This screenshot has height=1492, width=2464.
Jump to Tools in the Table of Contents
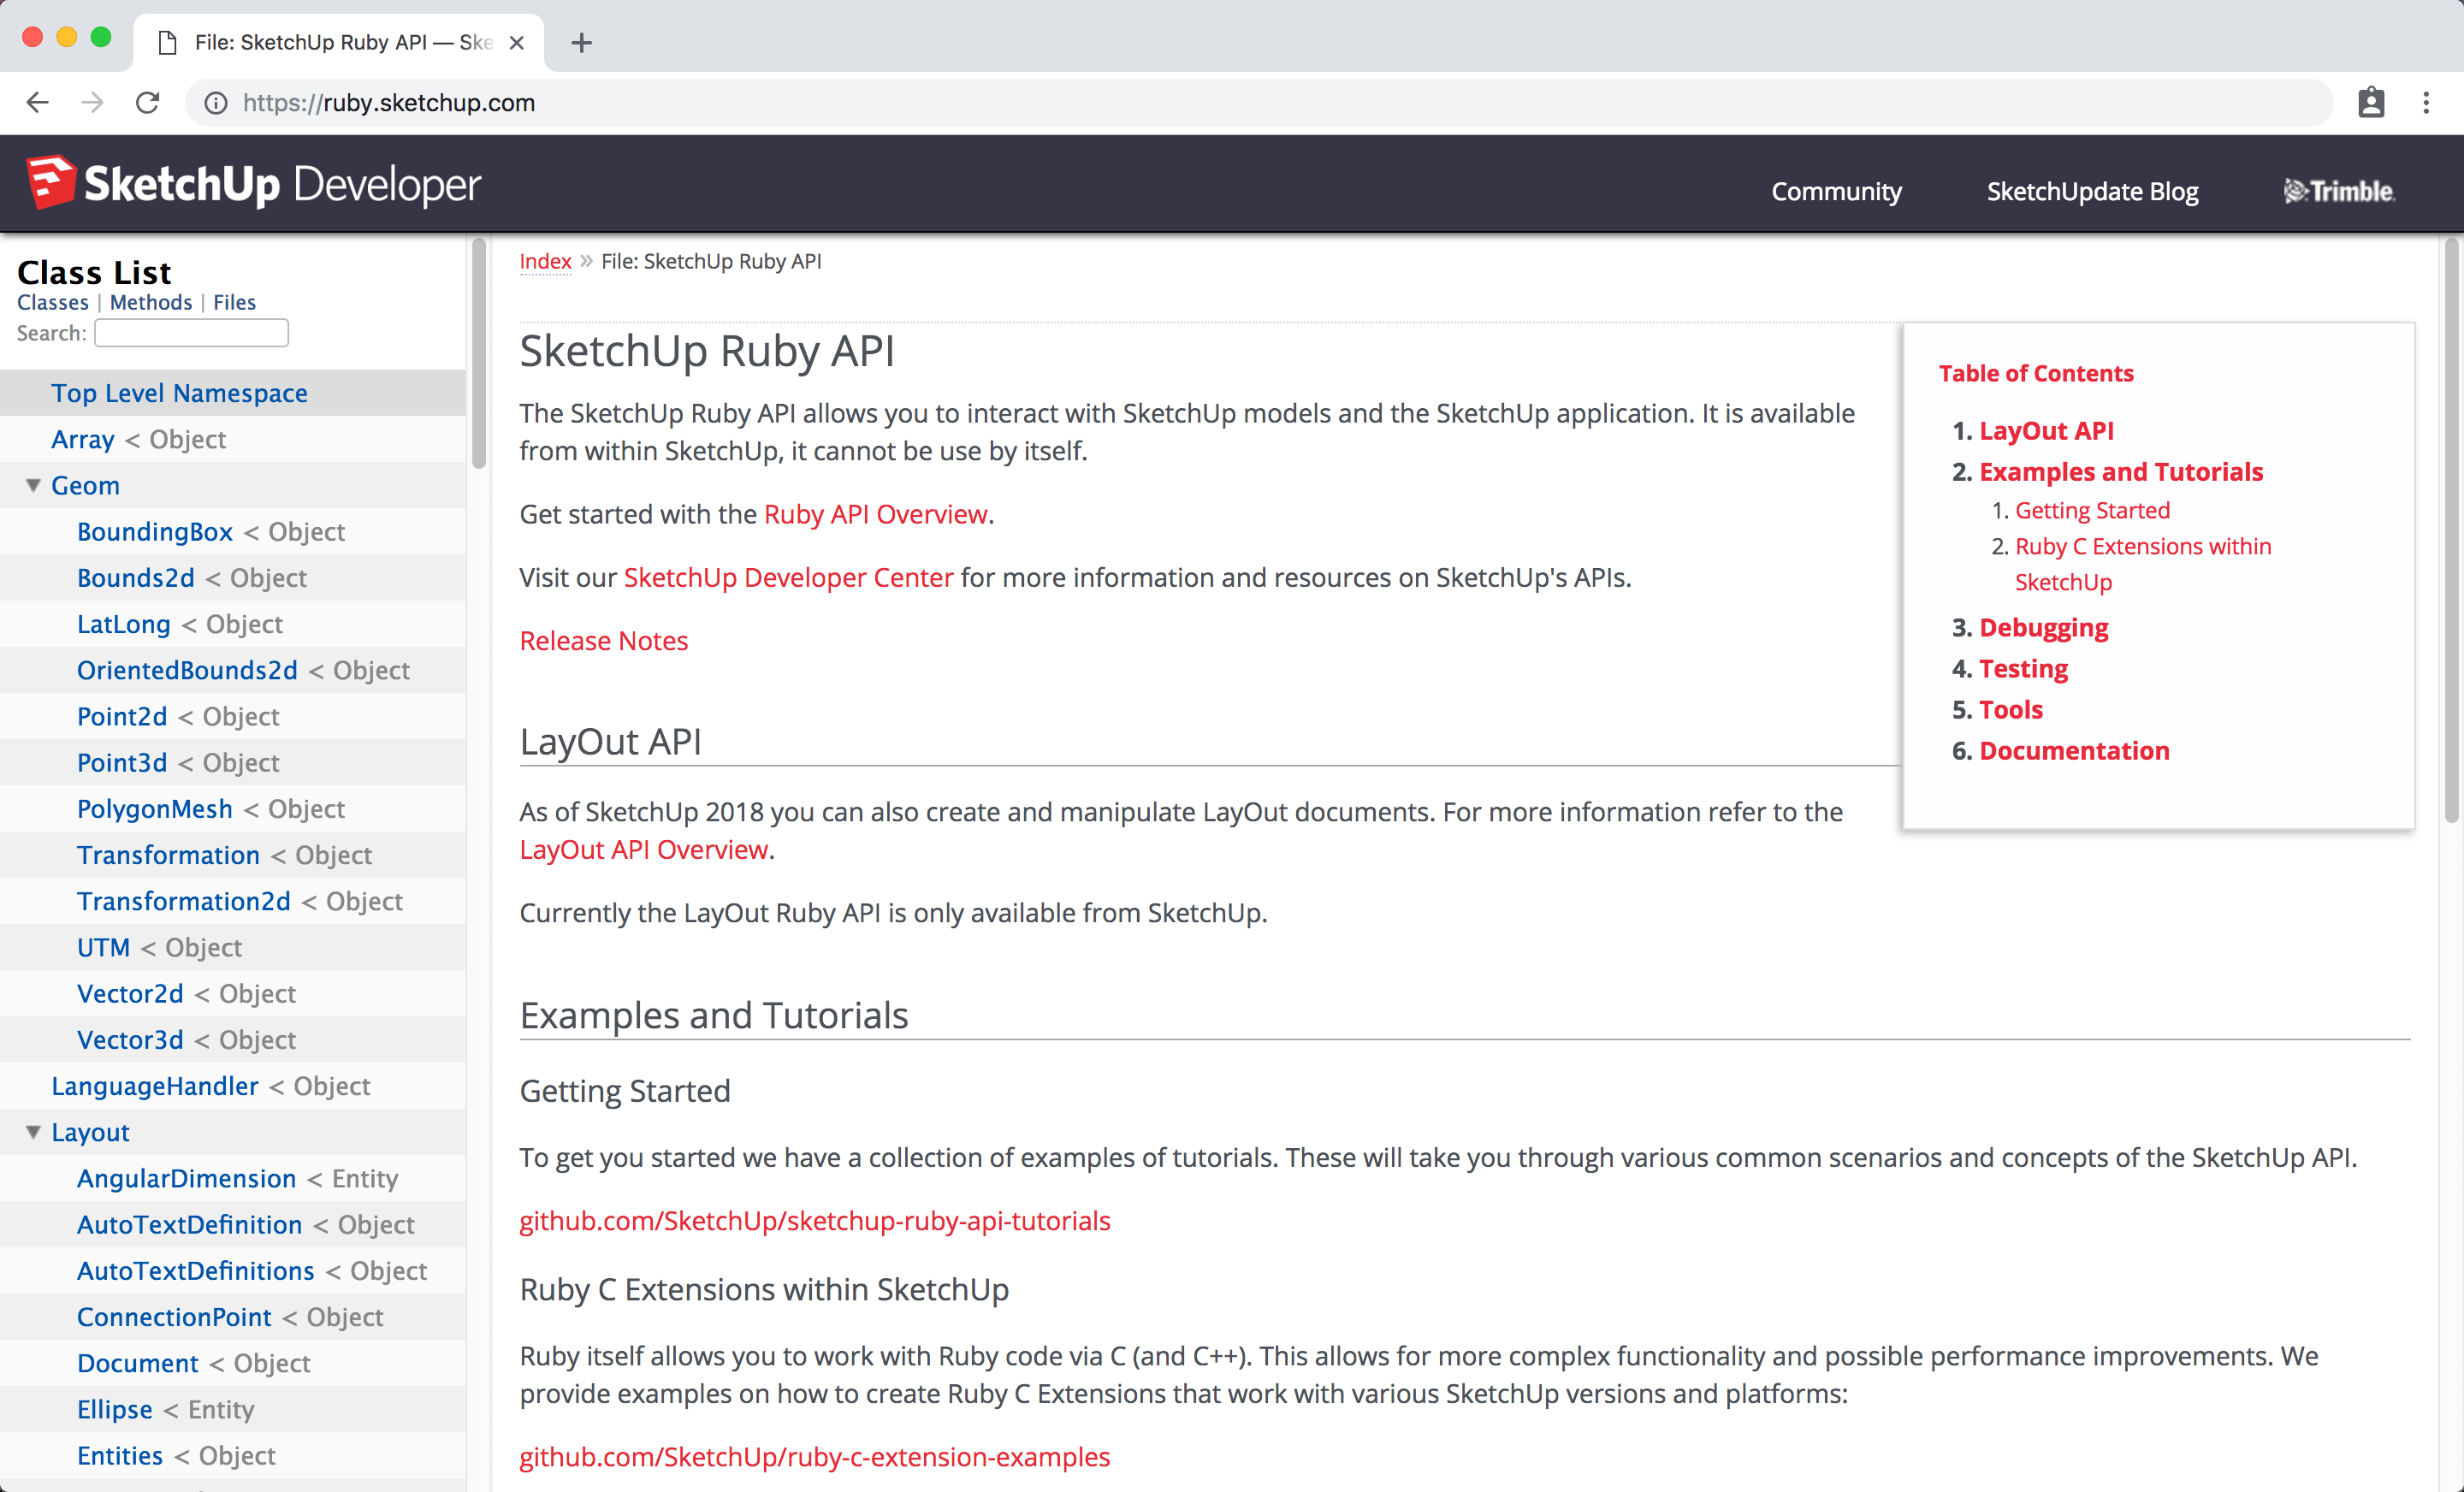[x=2011, y=709]
